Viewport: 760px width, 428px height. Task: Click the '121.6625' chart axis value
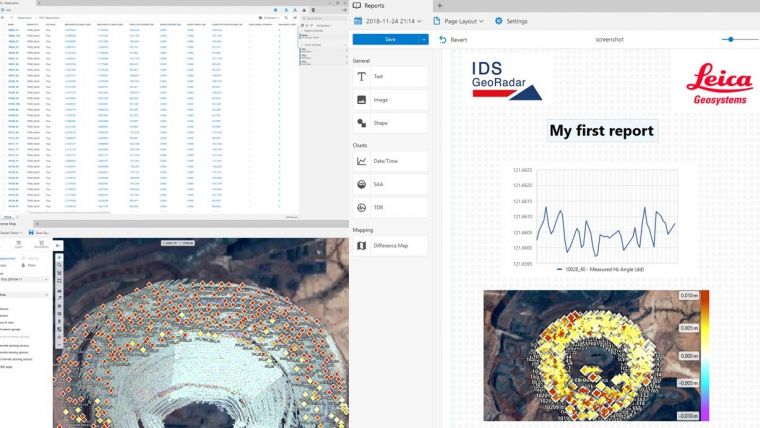(x=522, y=170)
